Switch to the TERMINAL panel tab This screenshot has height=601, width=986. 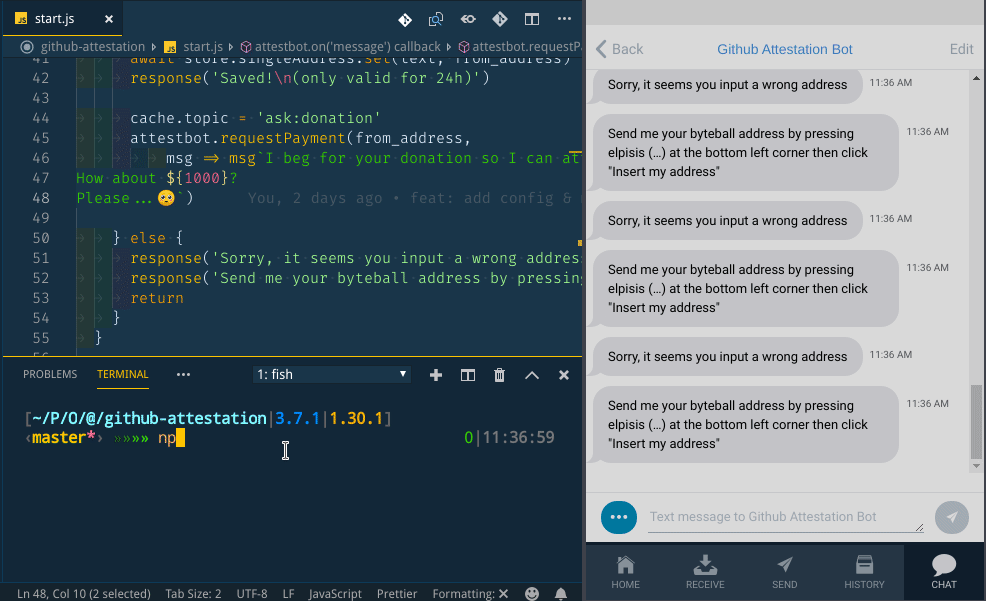tap(123, 374)
